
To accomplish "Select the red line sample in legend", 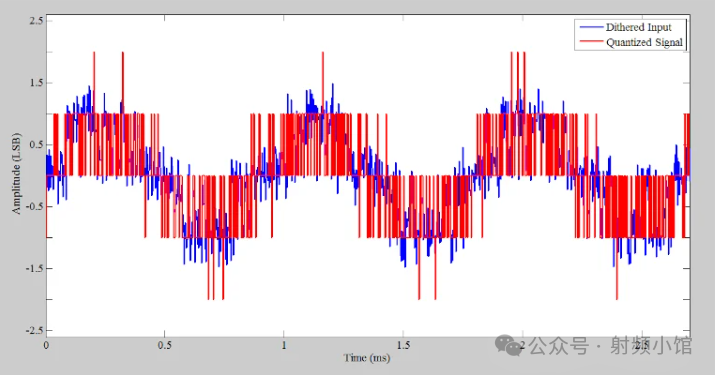I will point(591,42).
